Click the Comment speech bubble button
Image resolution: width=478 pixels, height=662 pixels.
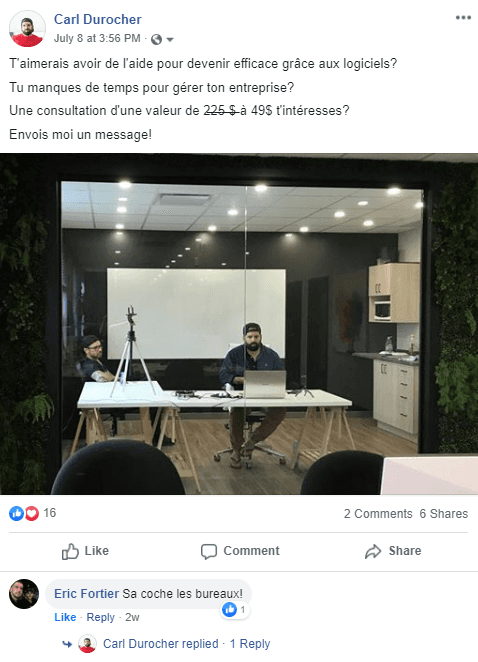pyautogui.click(x=240, y=551)
